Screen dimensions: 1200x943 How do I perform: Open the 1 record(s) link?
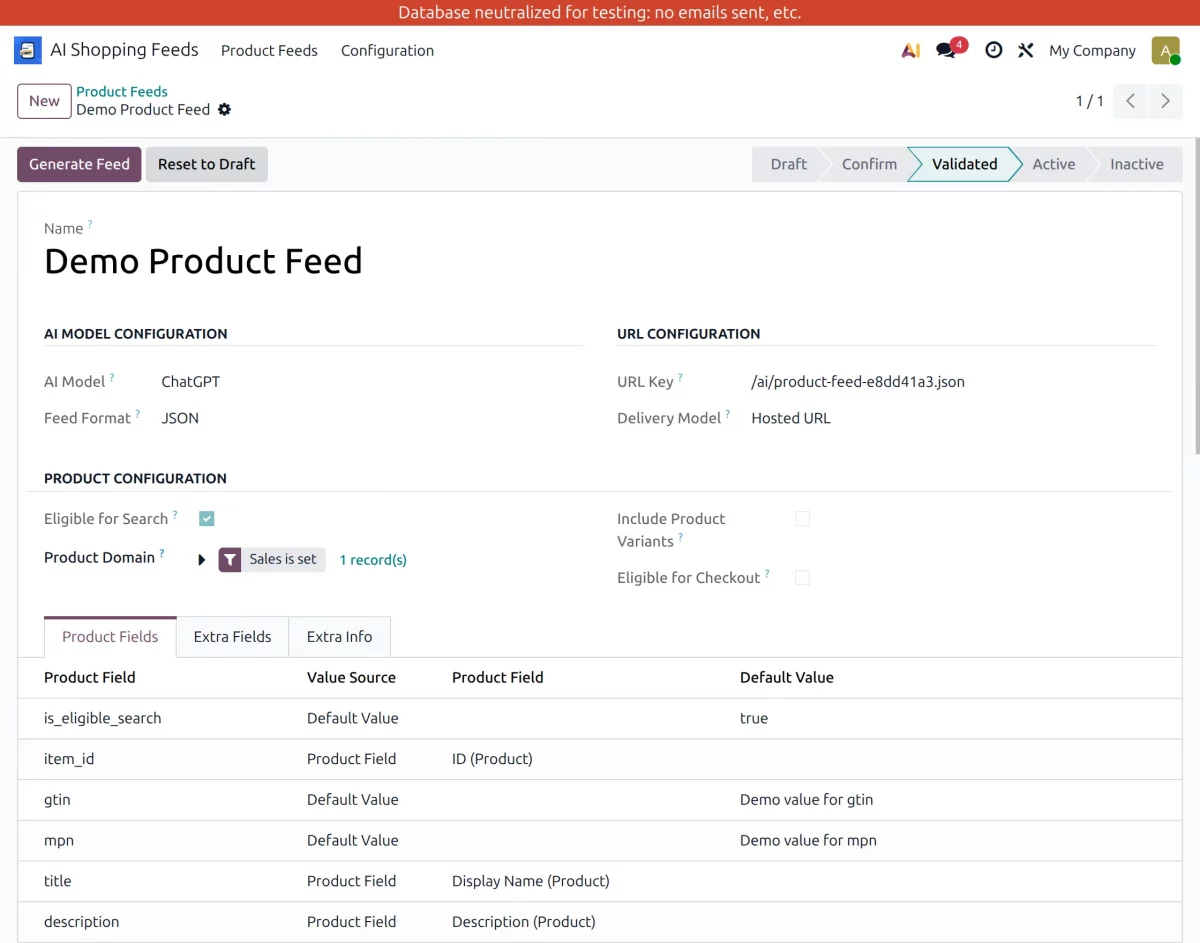[x=373, y=559]
